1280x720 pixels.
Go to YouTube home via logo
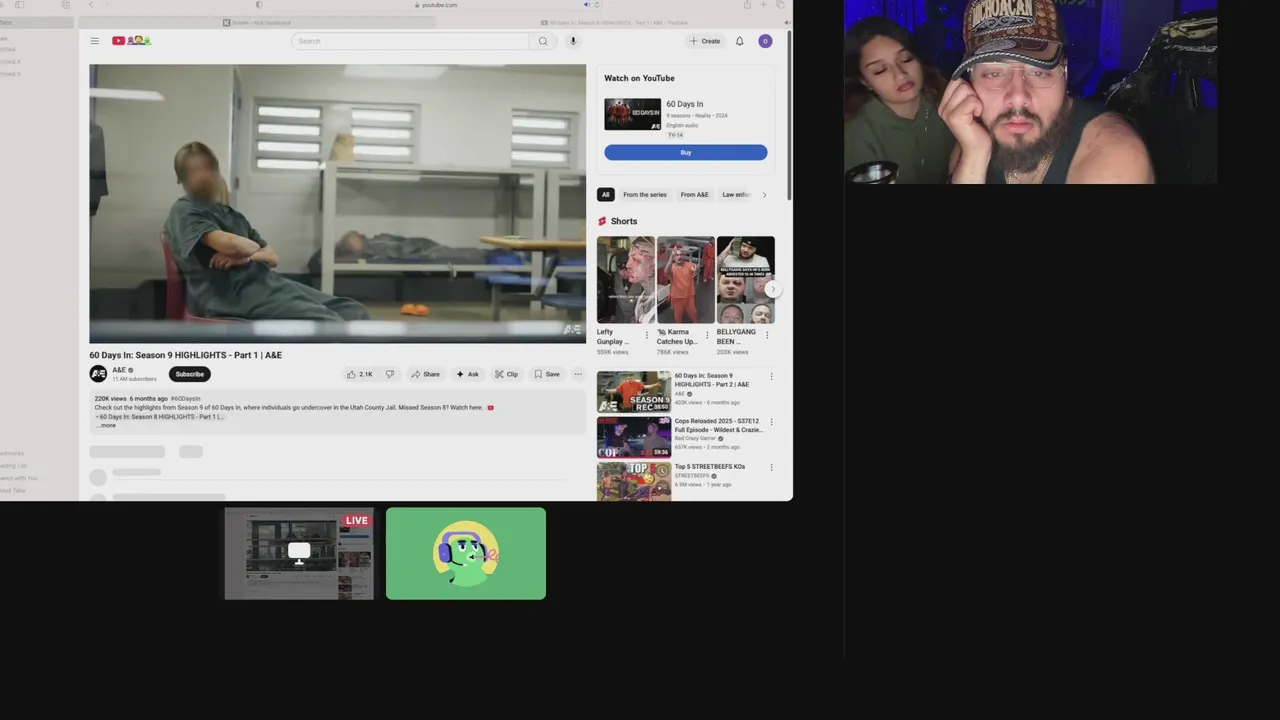point(131,41)
